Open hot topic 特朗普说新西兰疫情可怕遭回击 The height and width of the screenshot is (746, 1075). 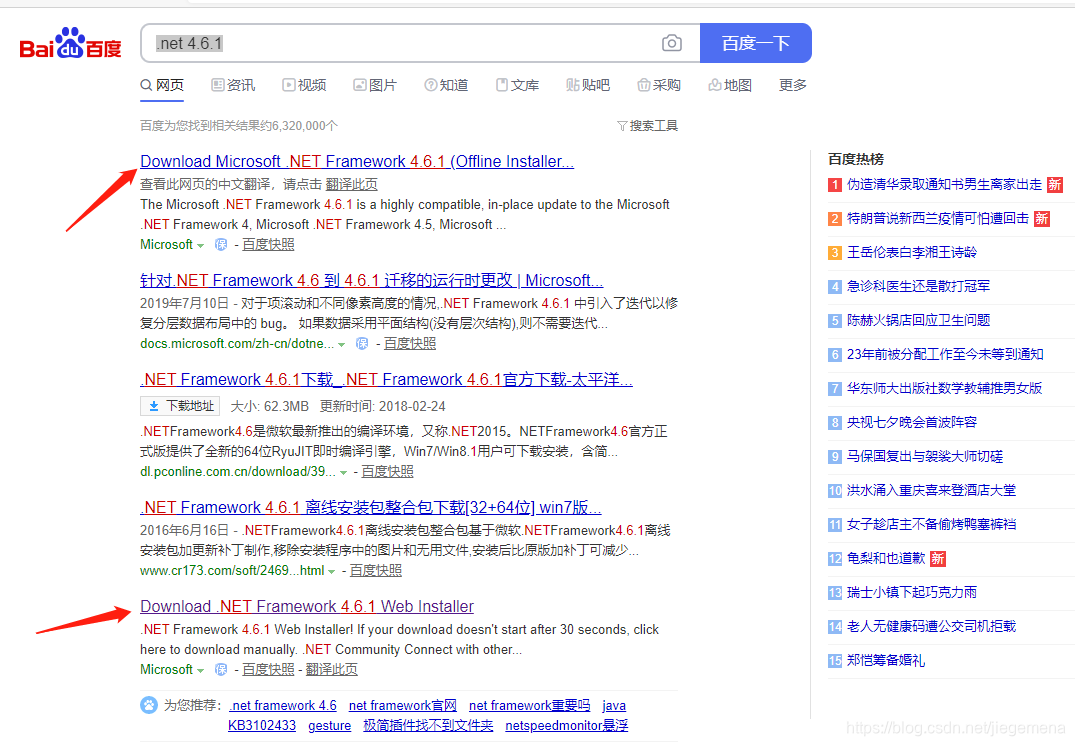(x=938, y=219)
